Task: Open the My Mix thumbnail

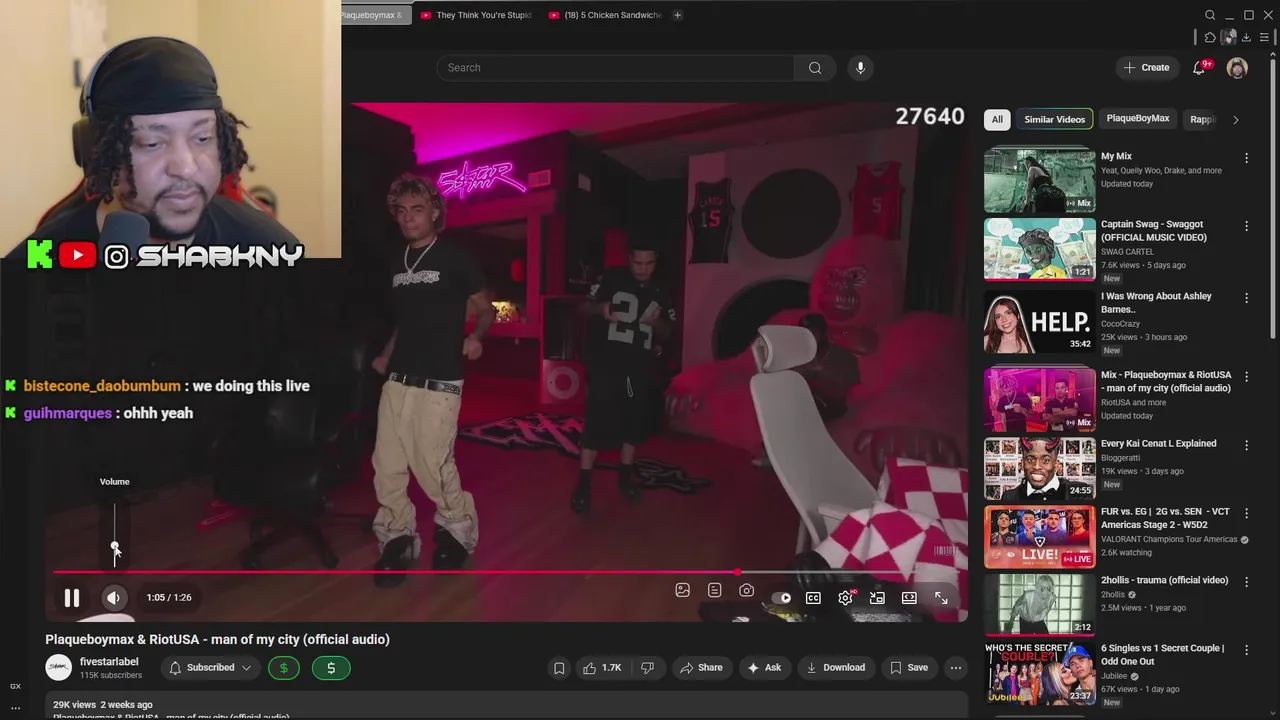Action: (1039, 181)
